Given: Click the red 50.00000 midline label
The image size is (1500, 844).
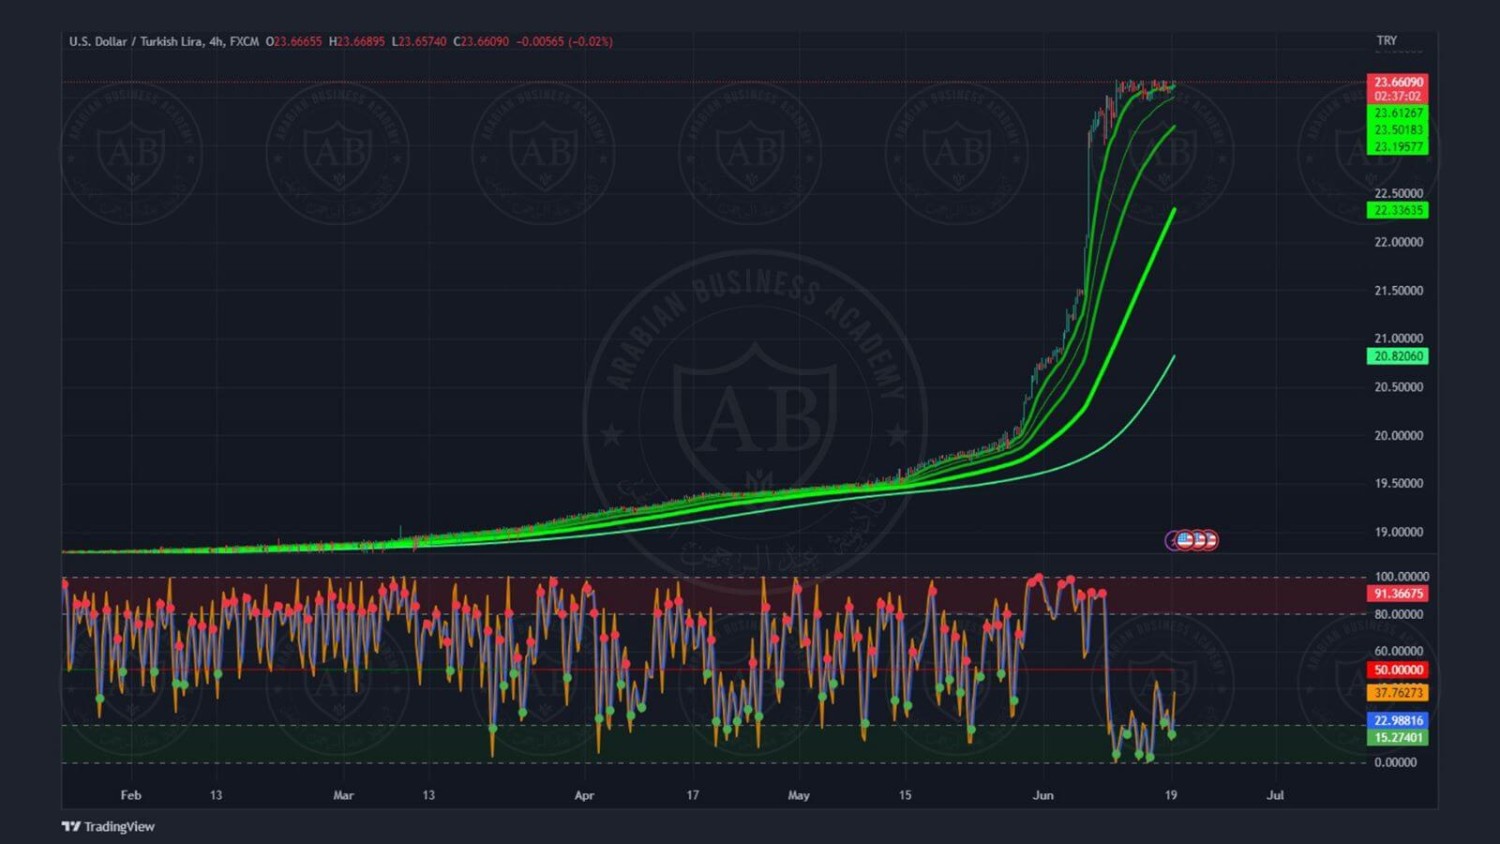Looking at the screenshot, I should click(x=1397, y=670).
